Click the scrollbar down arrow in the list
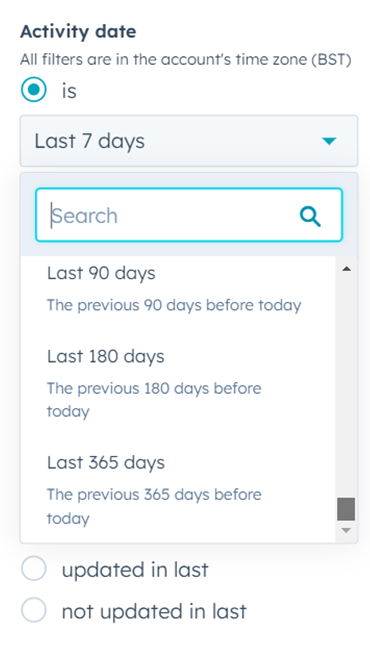The height and width of the screenshot is (652, 370). [346, 530]
